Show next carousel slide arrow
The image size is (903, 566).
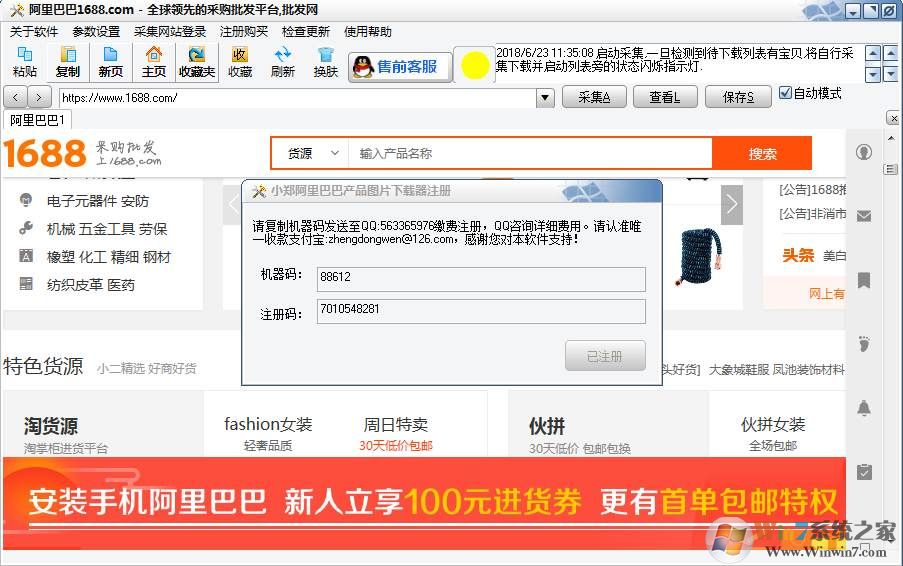[x=731, y=204]
